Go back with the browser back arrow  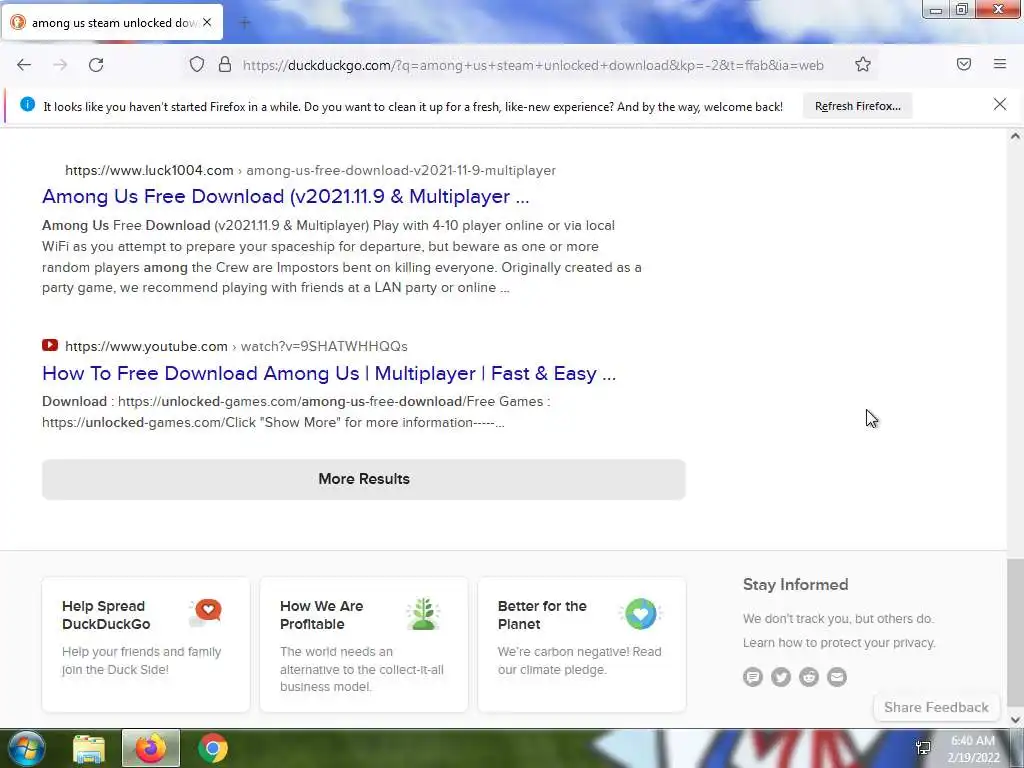click(24, 65)
